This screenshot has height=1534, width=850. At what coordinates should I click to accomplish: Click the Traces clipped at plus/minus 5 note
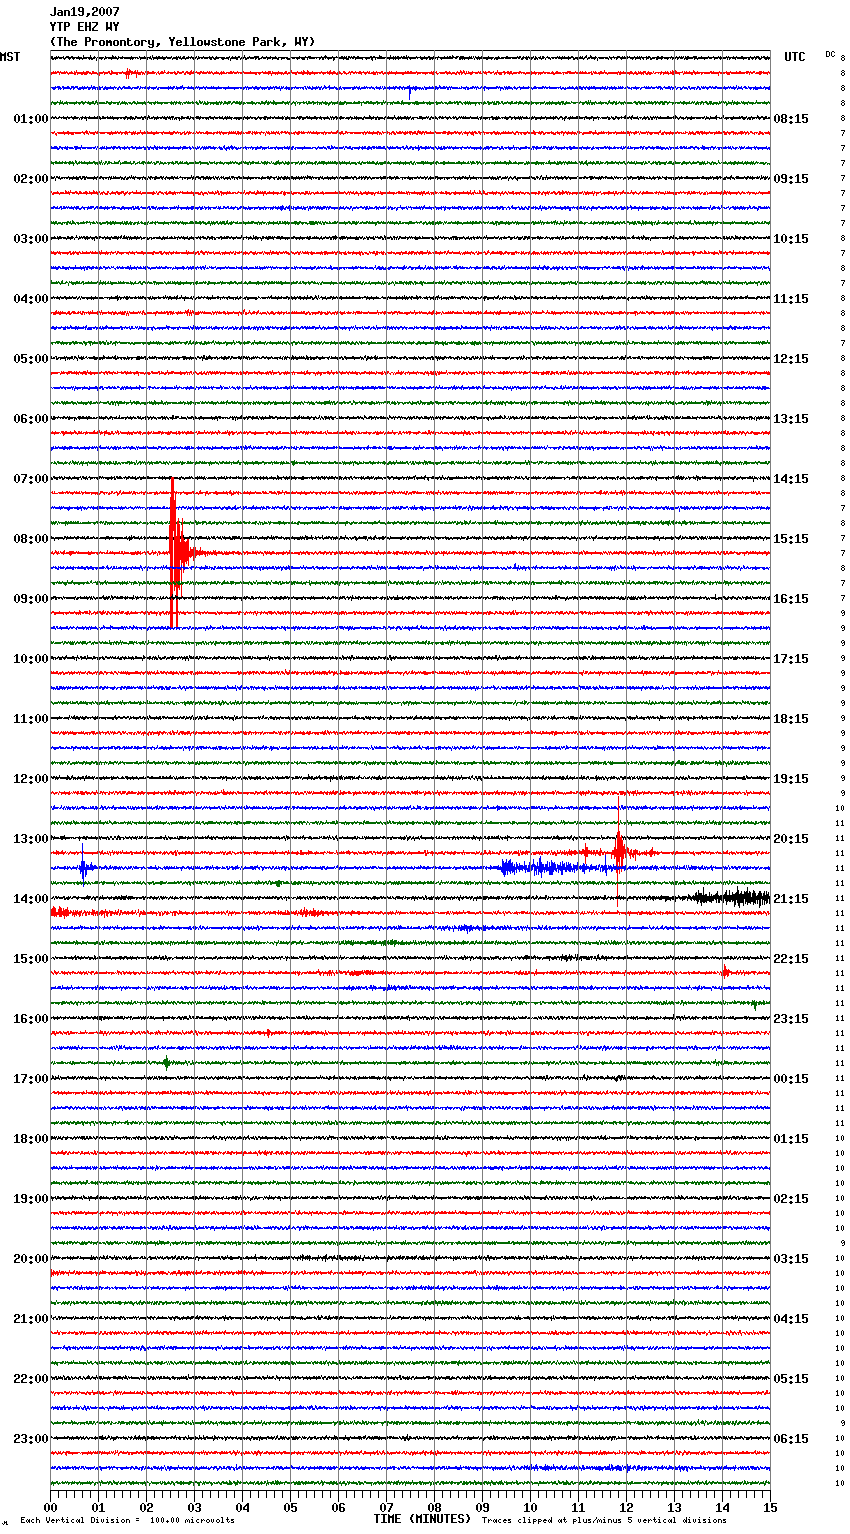(x=605, y=1521)
